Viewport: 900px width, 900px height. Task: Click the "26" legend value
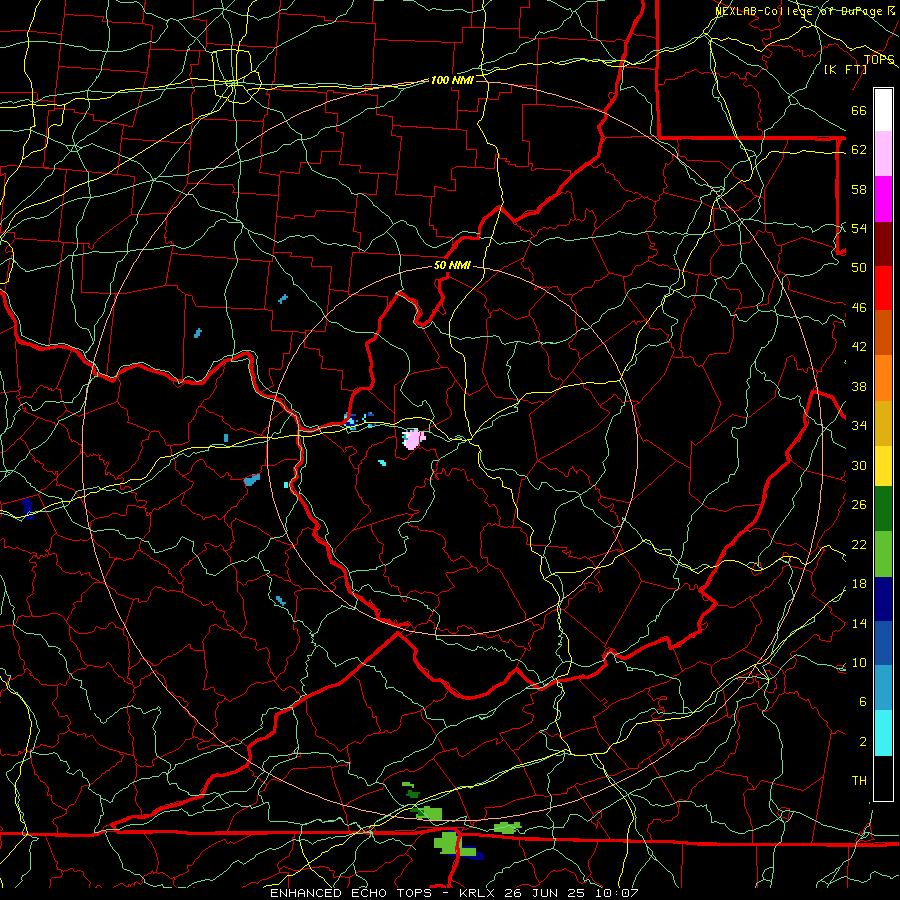pos(859,504)
